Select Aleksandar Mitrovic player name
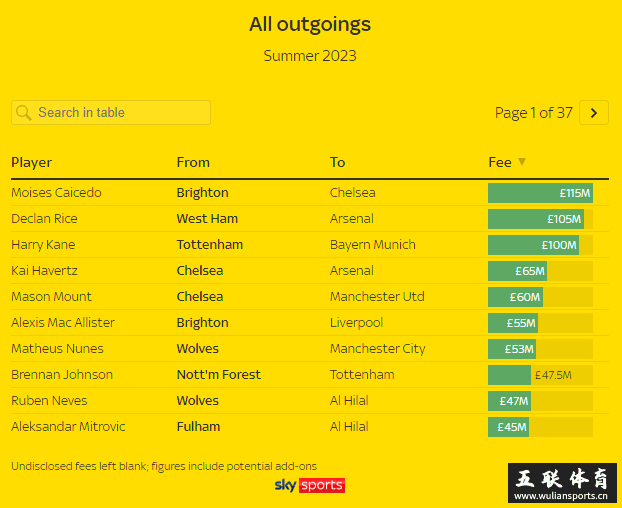 tap(68, 427)
